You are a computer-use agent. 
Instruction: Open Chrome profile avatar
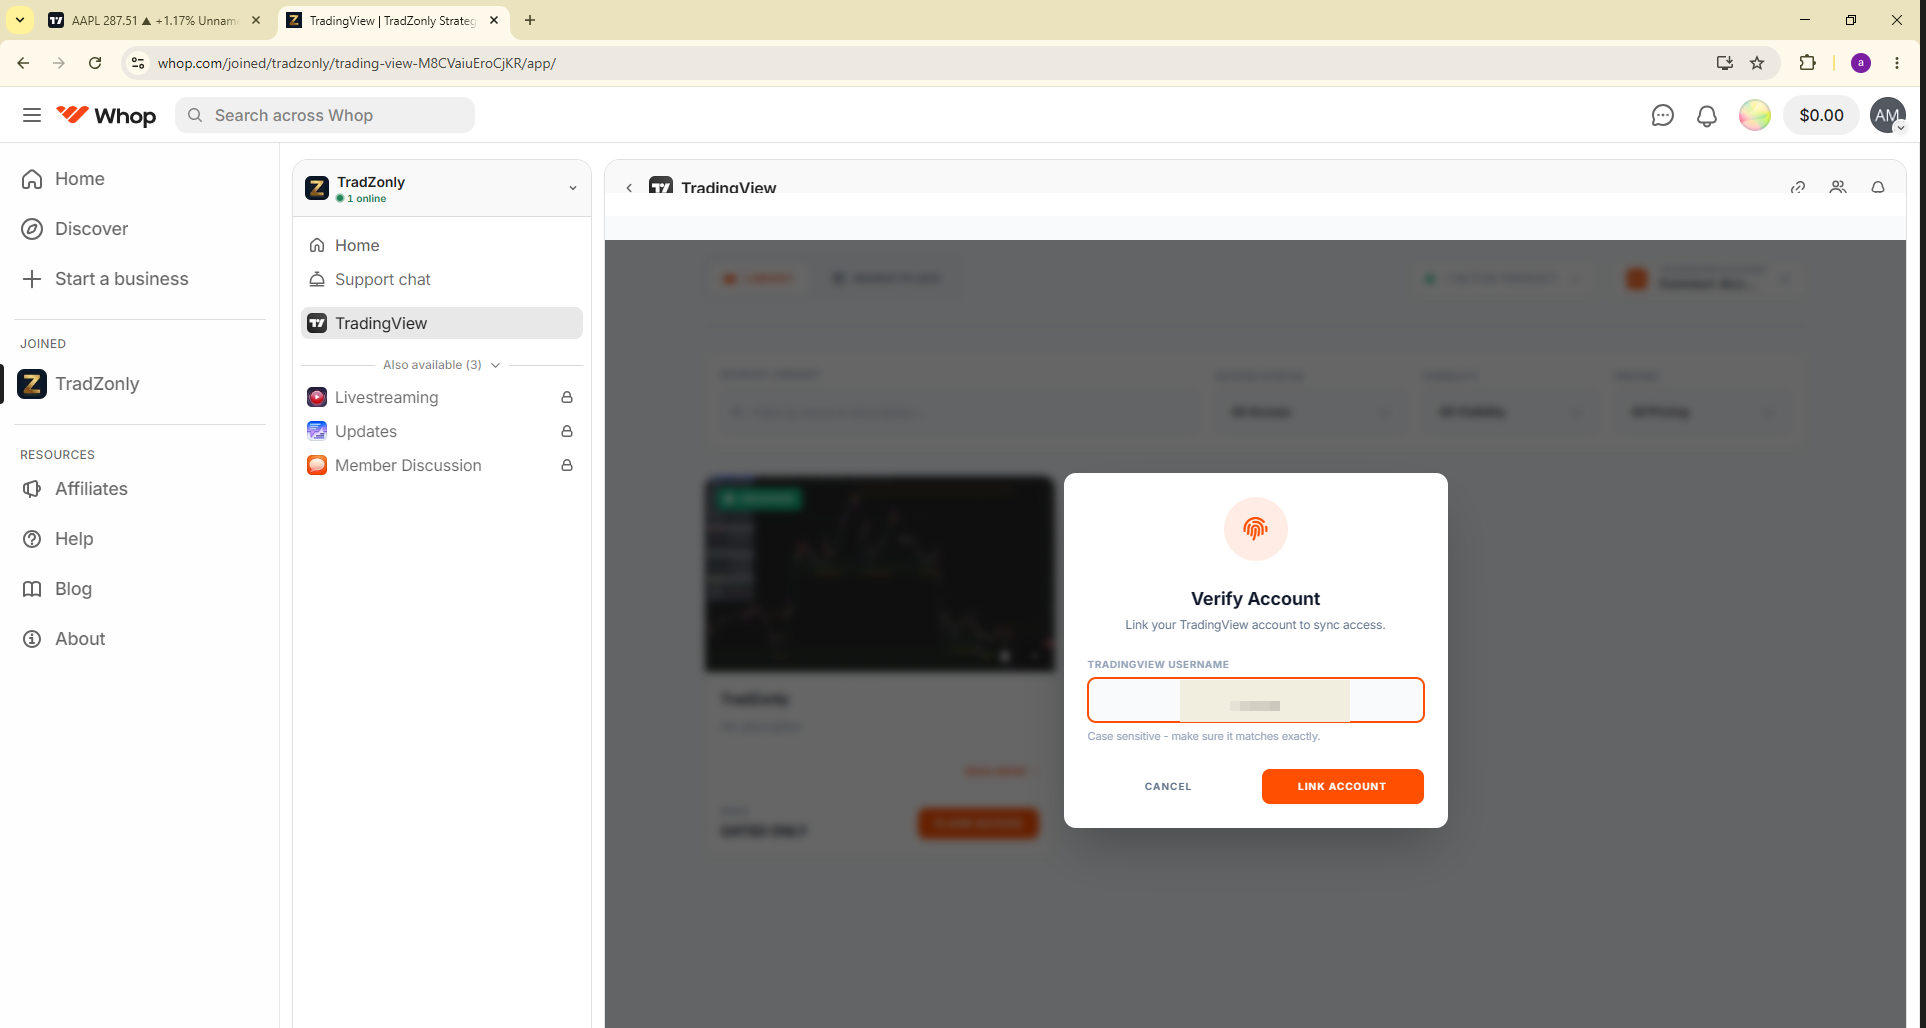point(1861,63)
